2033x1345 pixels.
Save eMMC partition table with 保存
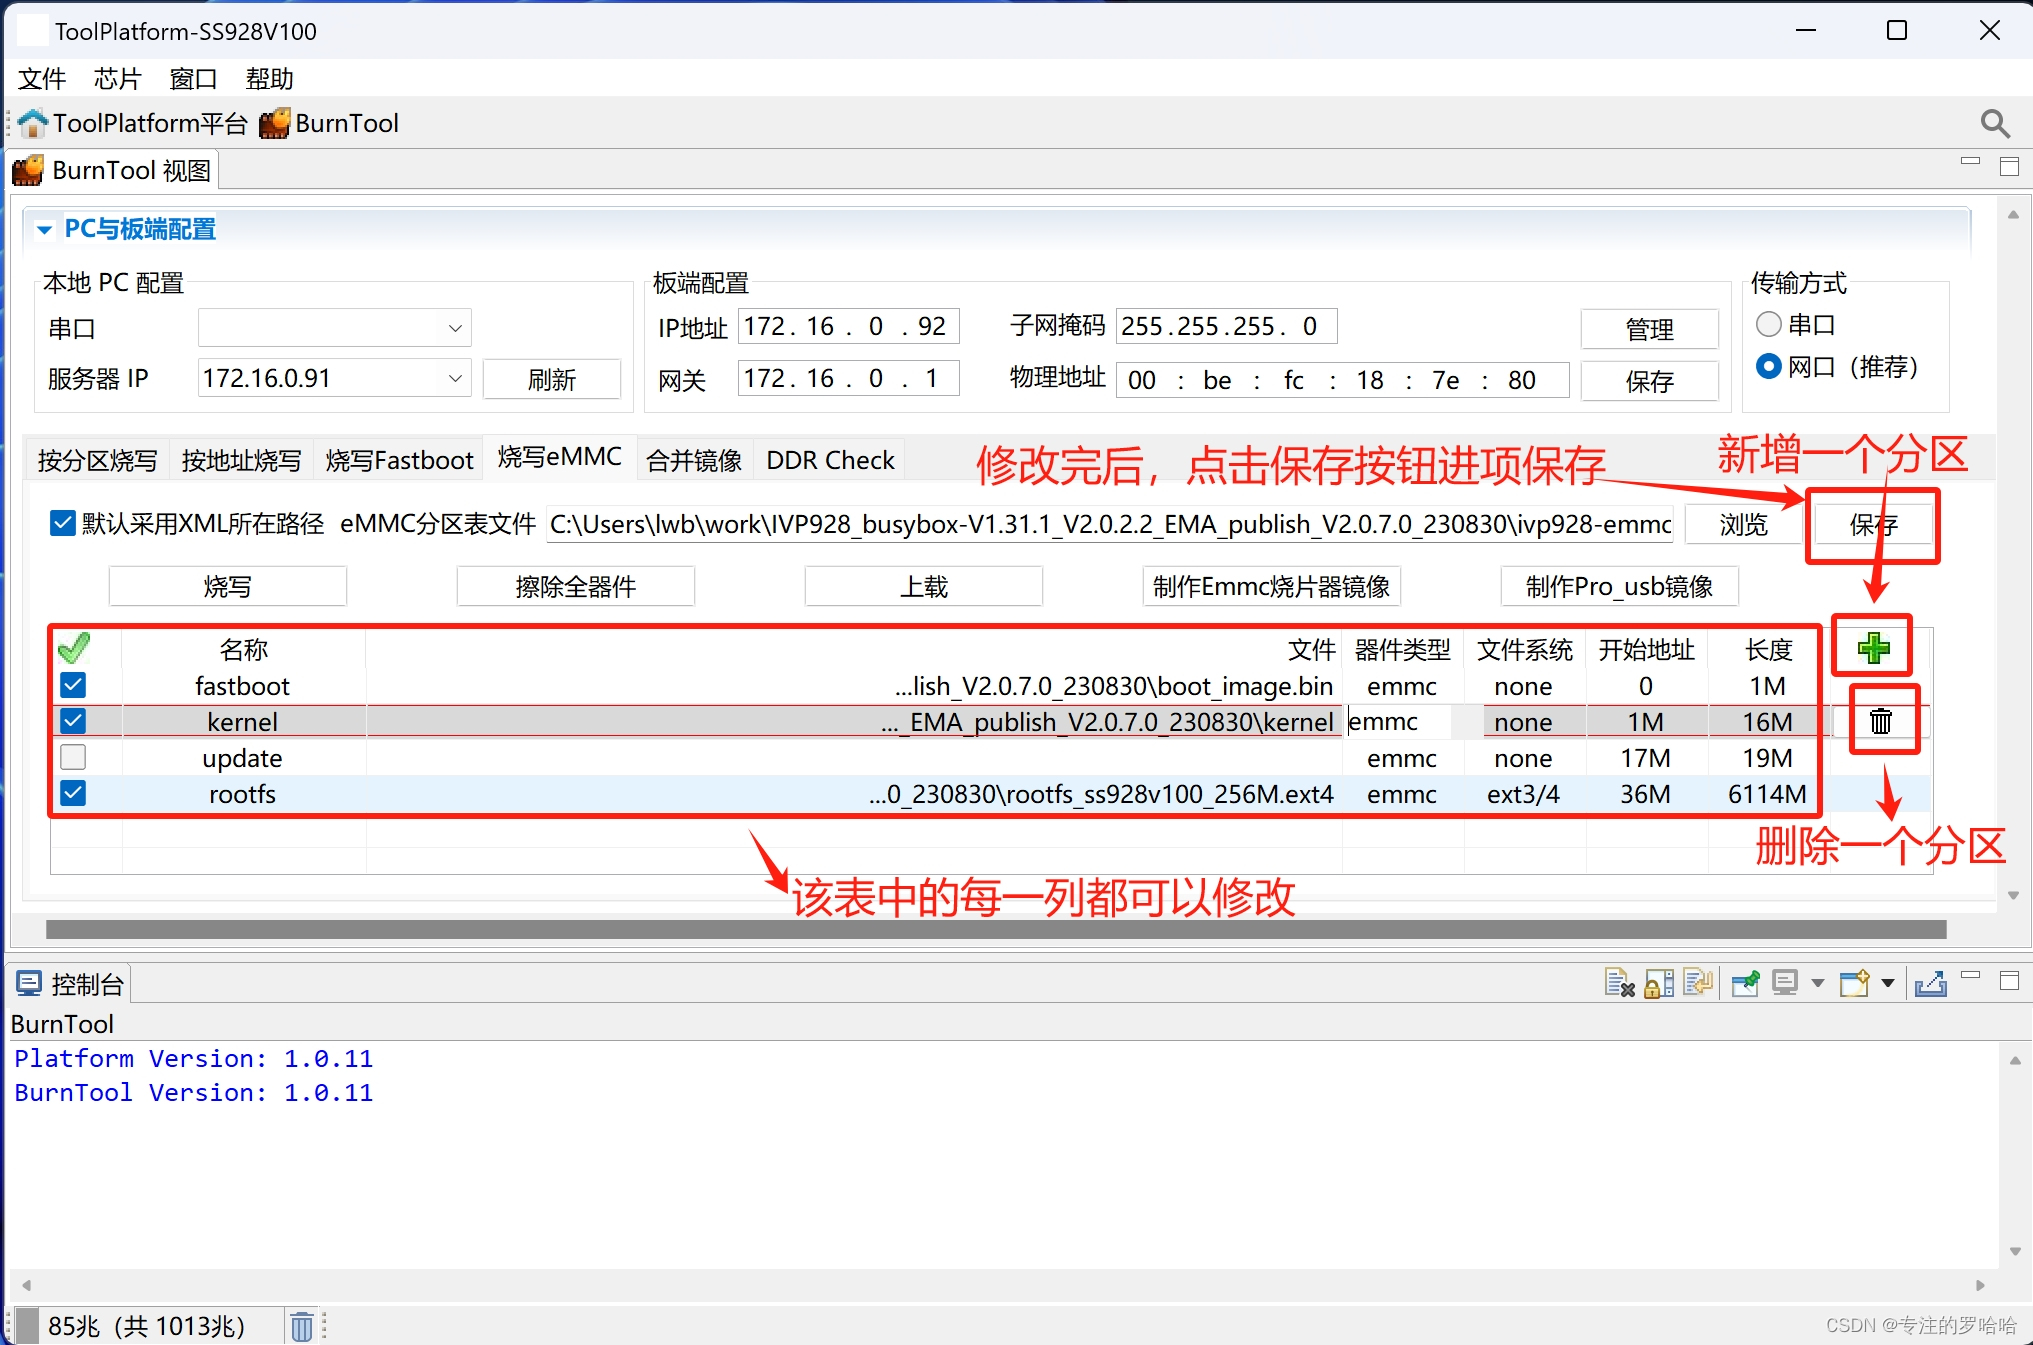(1873, 524)
